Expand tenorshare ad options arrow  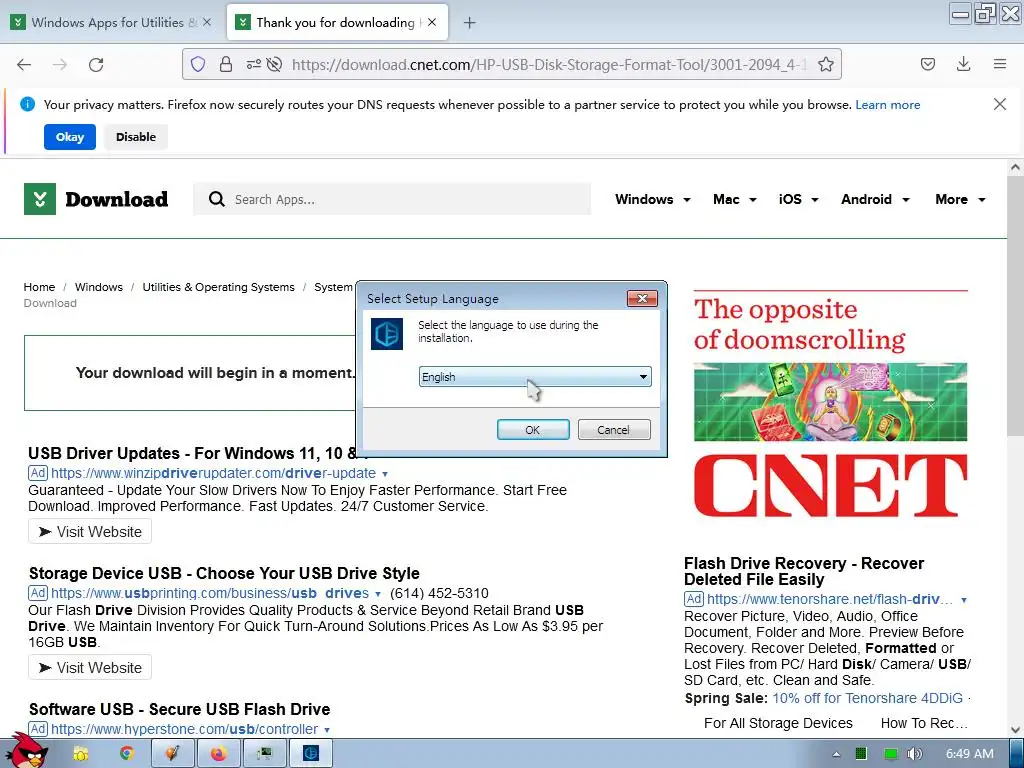[964, 600]
